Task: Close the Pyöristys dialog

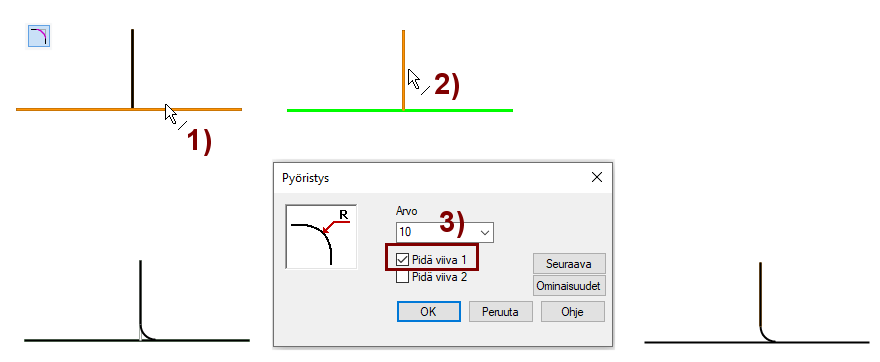Action: 597,177
